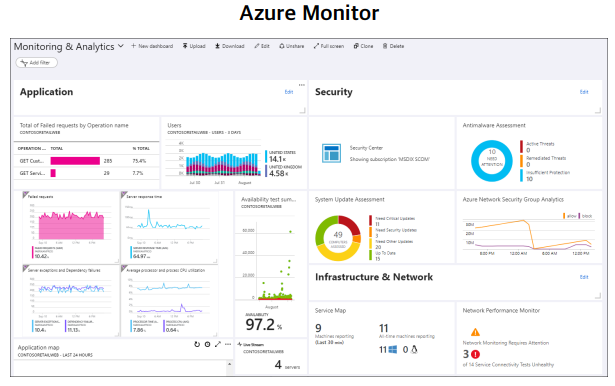This screenshot has width=615, height=386.
Task: Expand the Application map tile
Action: pyautogui.click(x=218, y=344)
